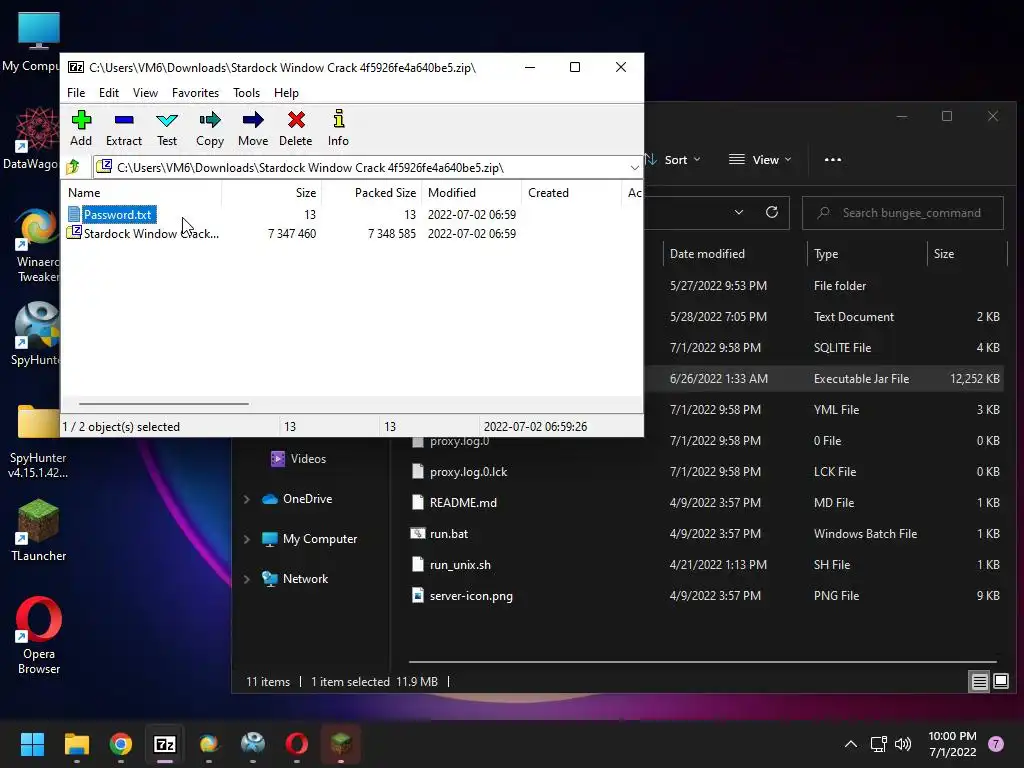Select the run.bat file
Viewport: 1024px width, 768px height.
coord(449,534)
